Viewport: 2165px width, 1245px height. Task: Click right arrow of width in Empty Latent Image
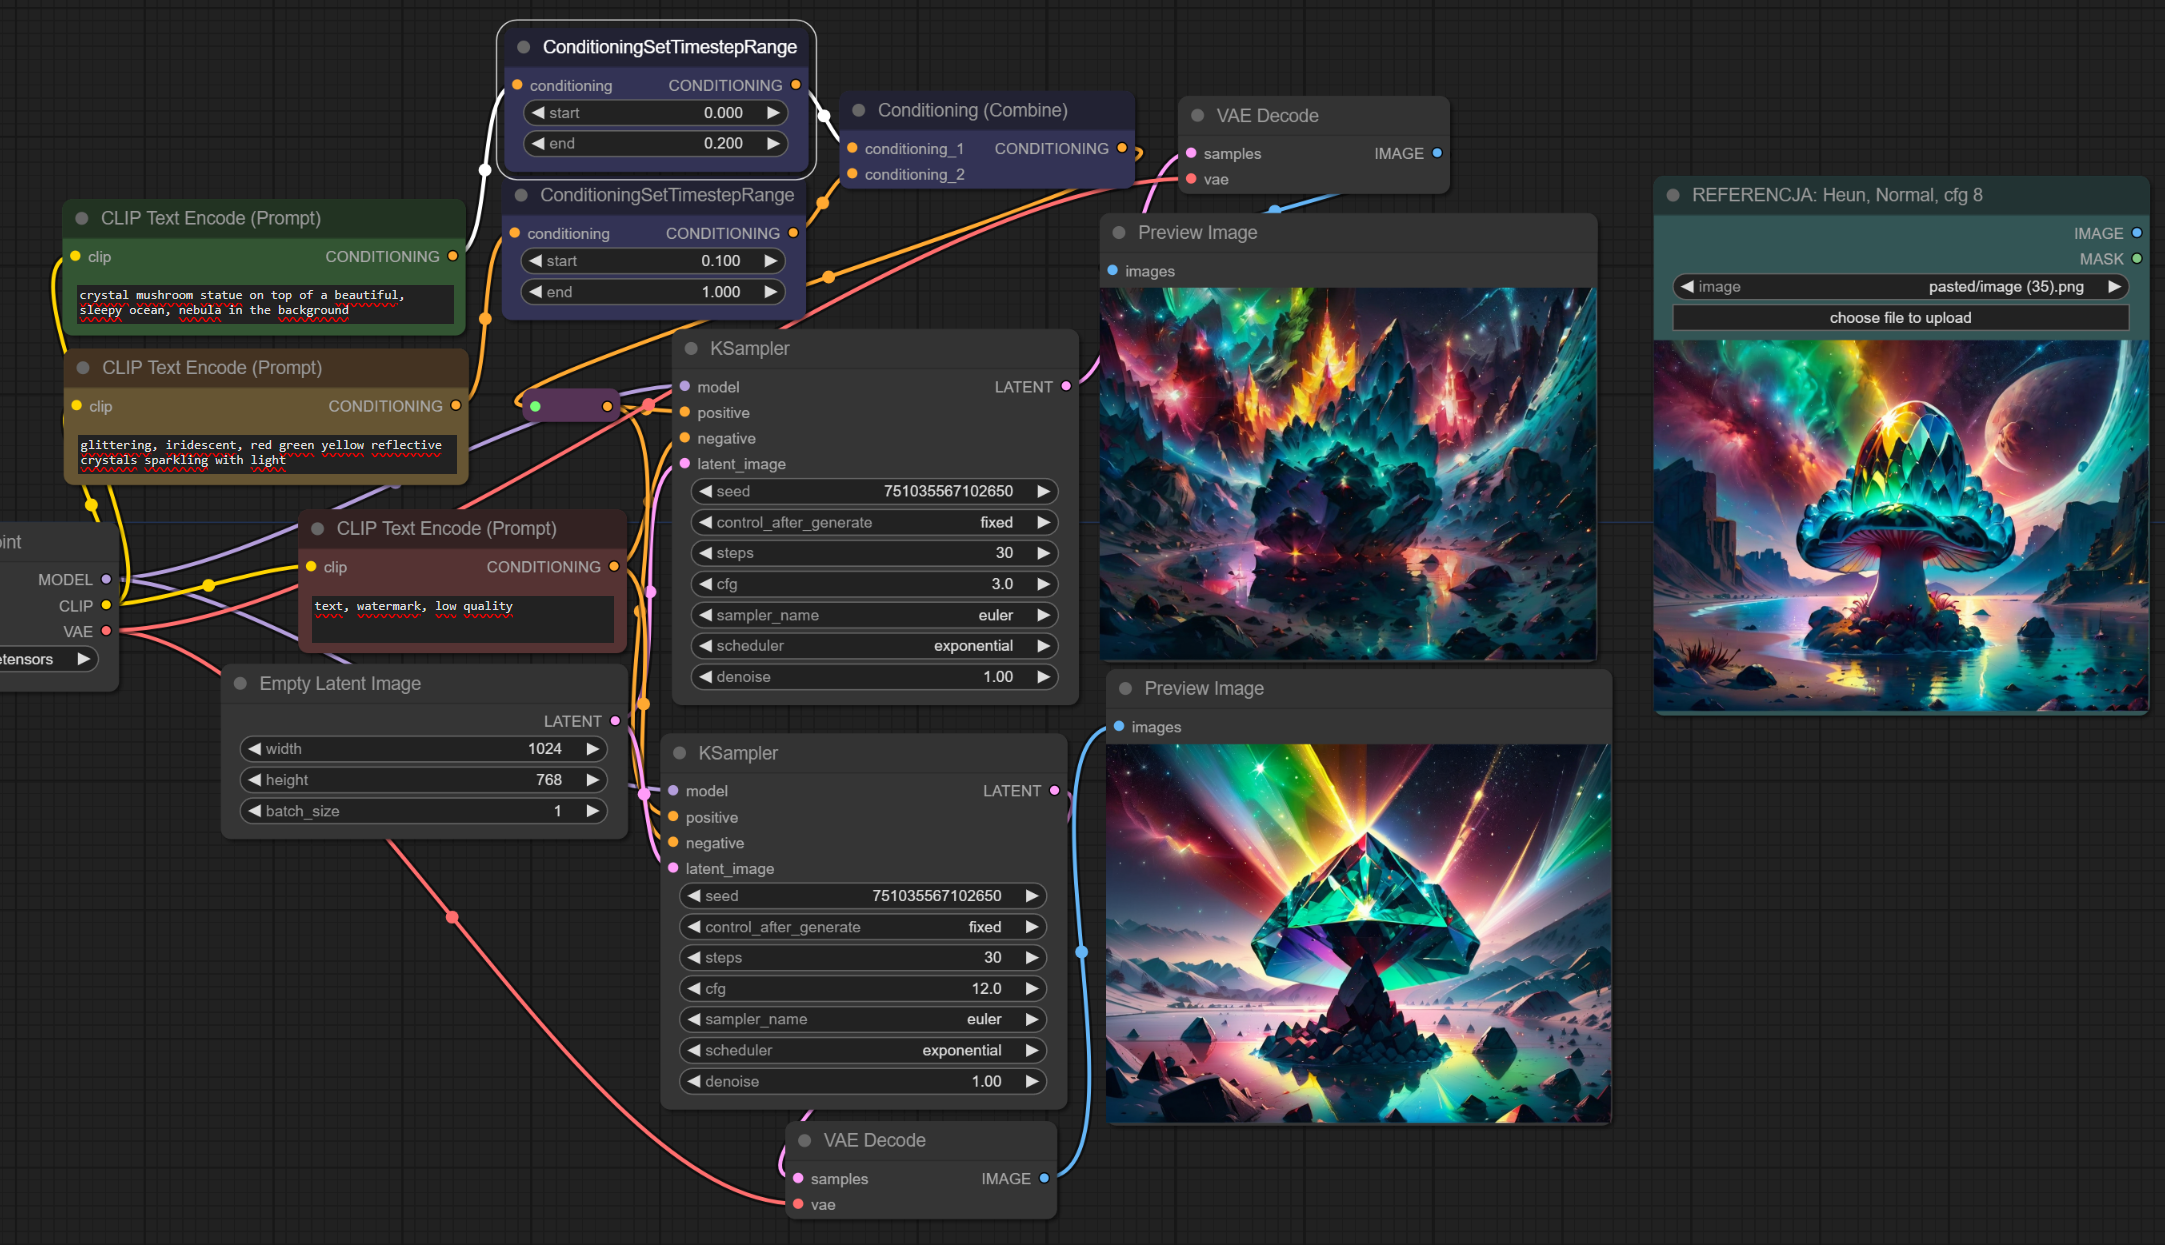coord(592,749)
